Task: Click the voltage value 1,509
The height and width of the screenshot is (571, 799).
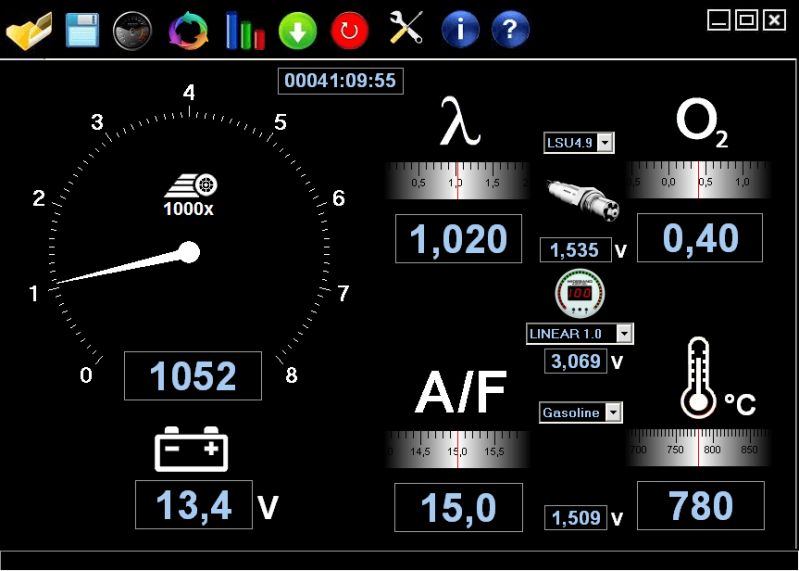Action: pyautogui.click(x=576, y=518)
